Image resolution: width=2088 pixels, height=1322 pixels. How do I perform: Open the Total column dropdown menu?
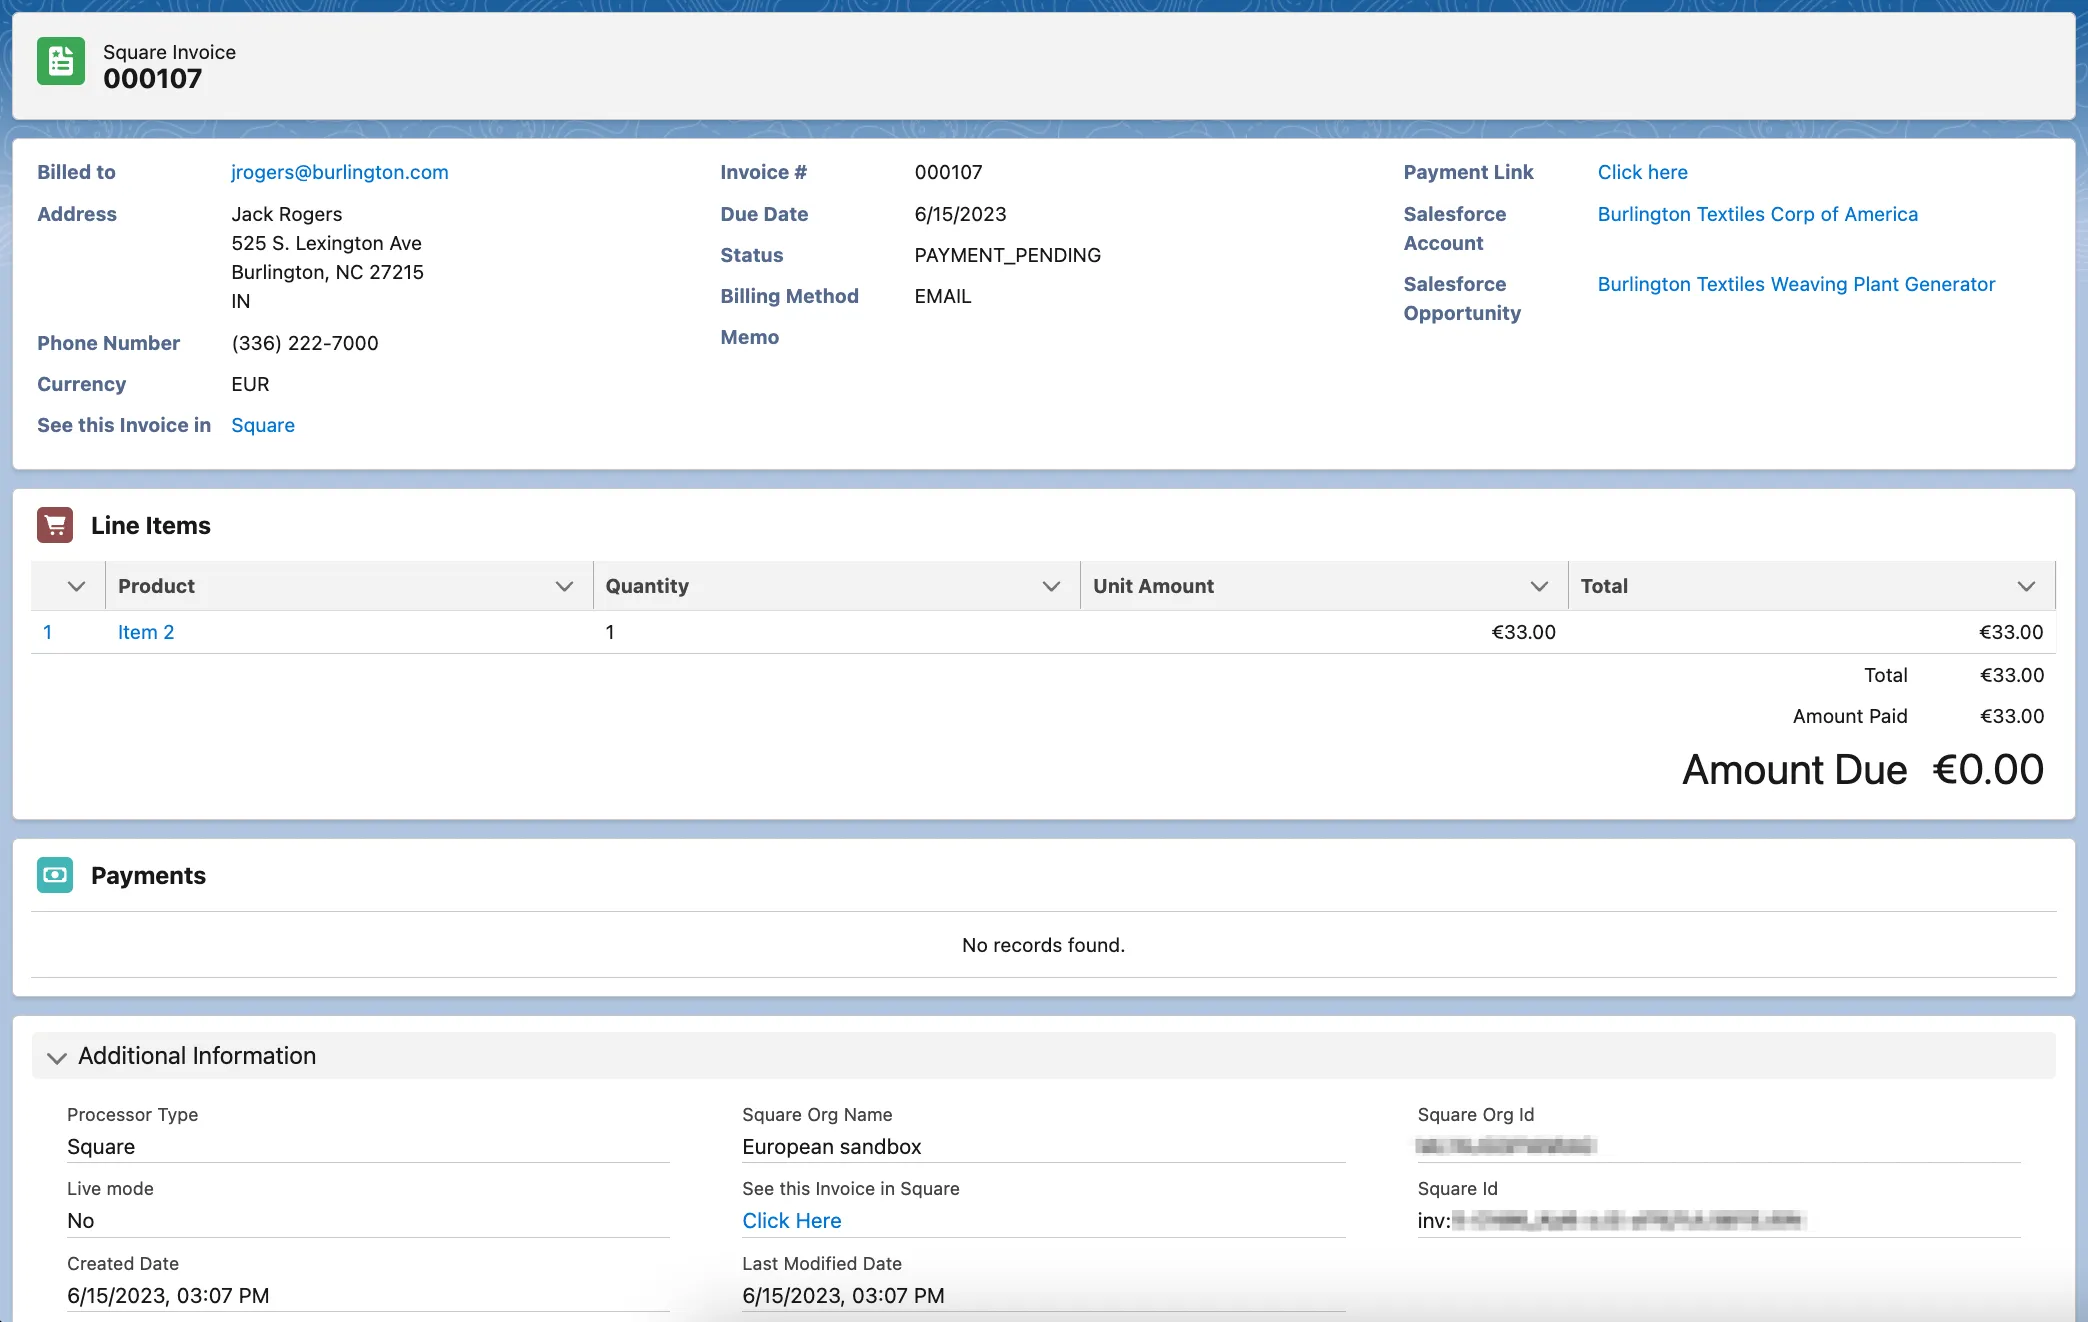pos(2026,586)
